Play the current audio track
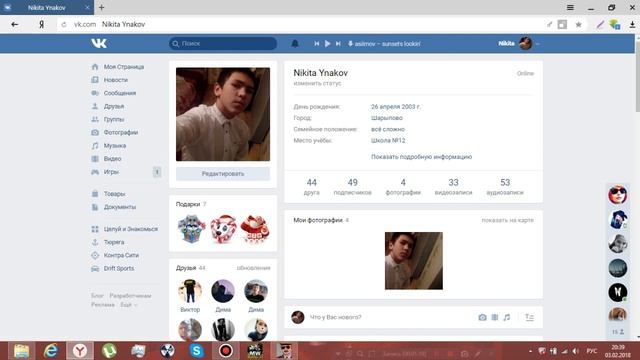This screenshot has height=360, width=640. click(x=327, y=43)
